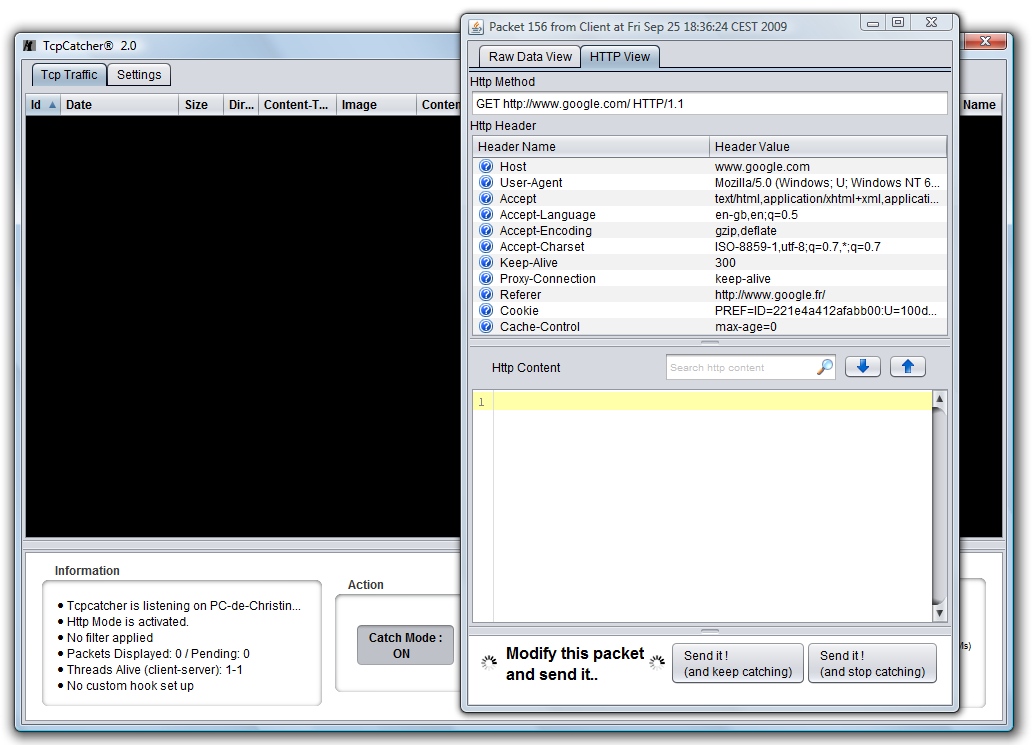Click help icon beside Accept header
This screenshot has width=1036, height=745.
(486, 198)
